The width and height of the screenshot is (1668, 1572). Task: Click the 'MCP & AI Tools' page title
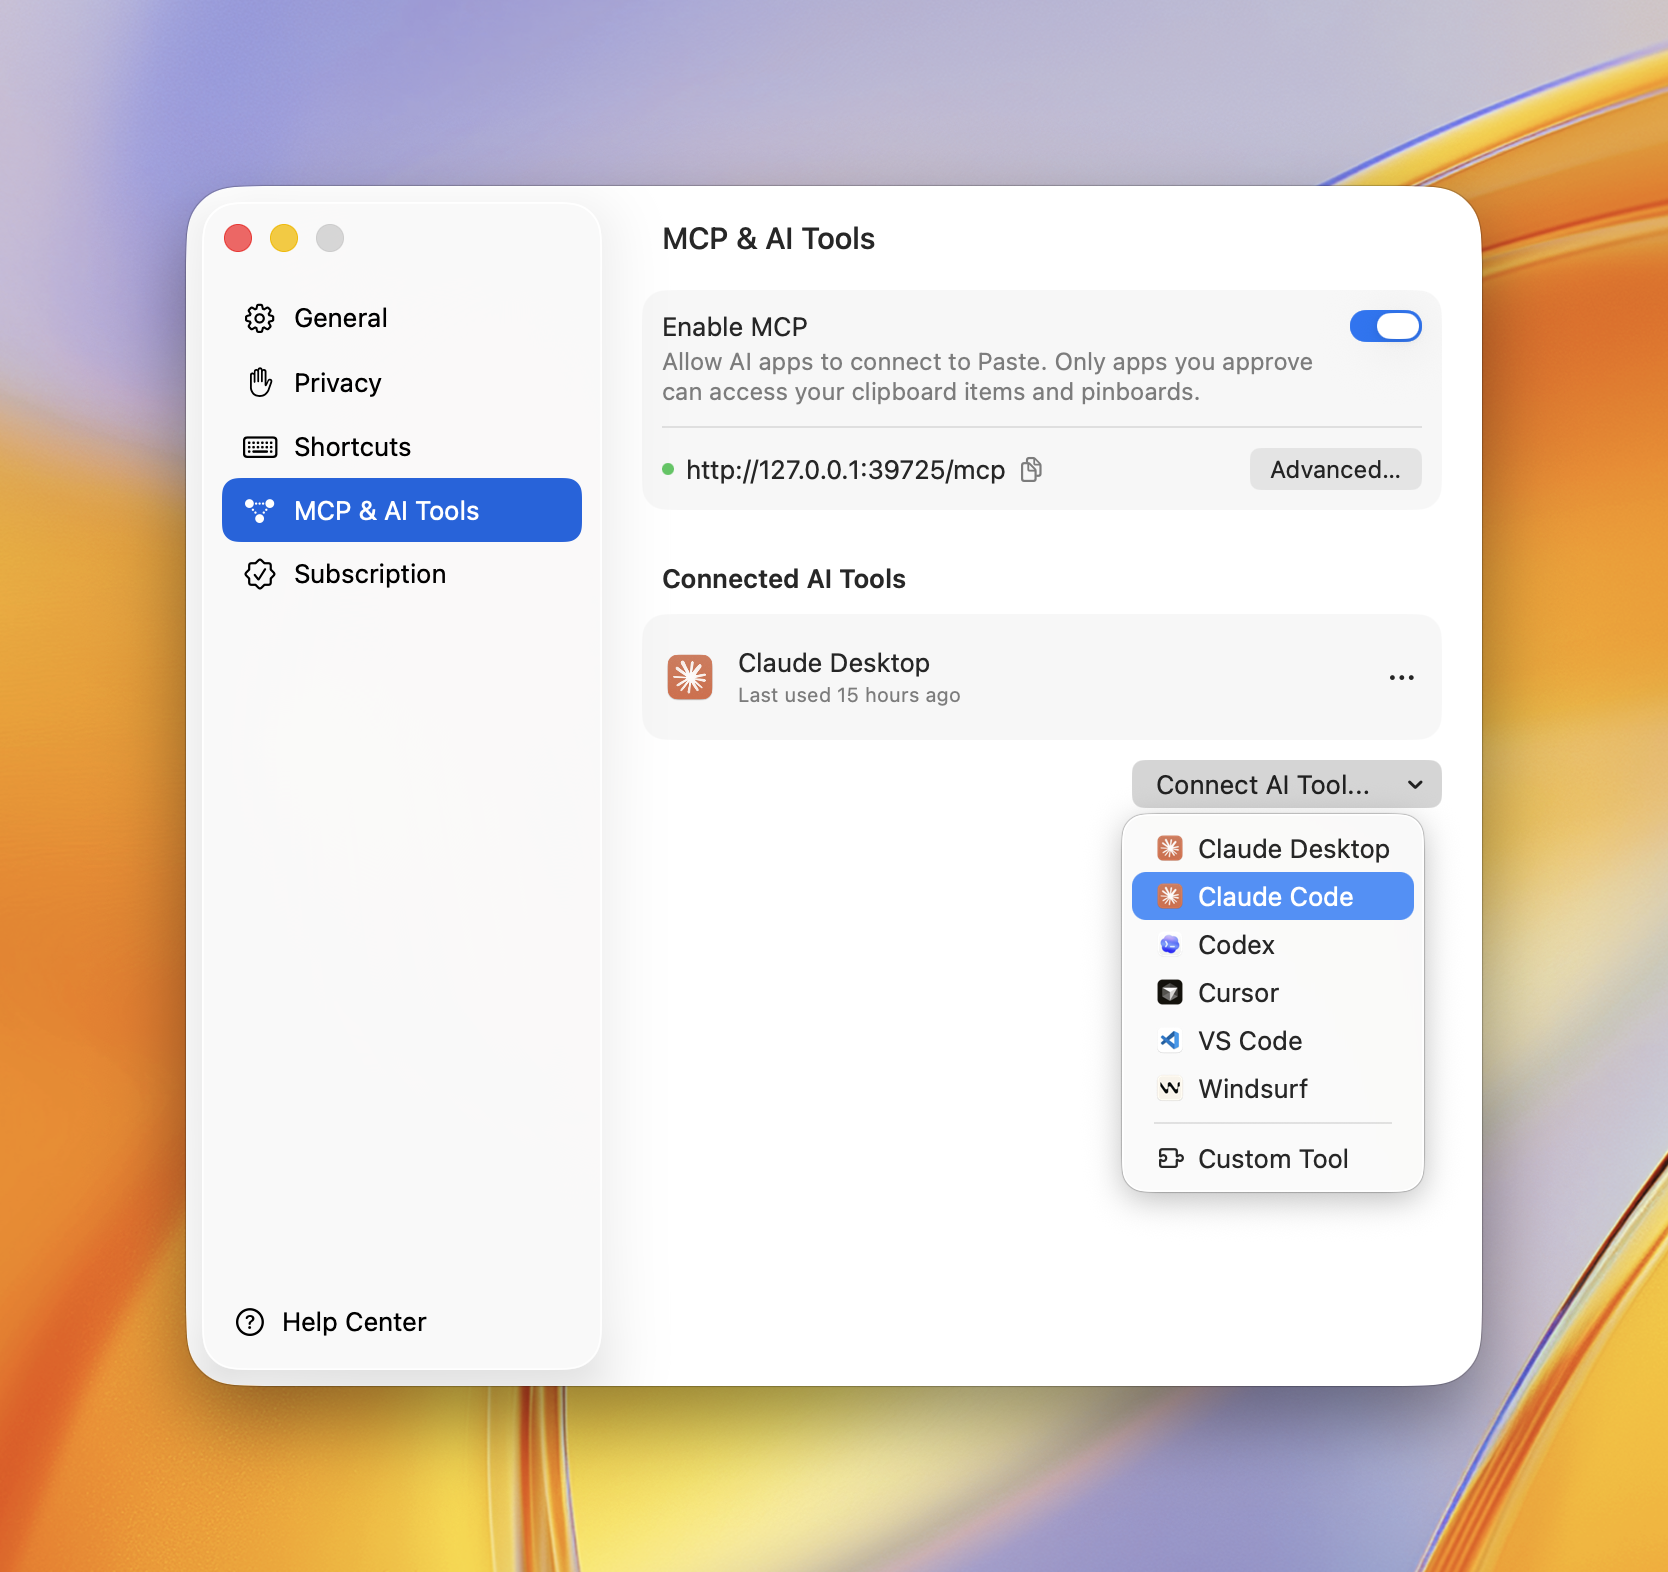coord(768,239)
